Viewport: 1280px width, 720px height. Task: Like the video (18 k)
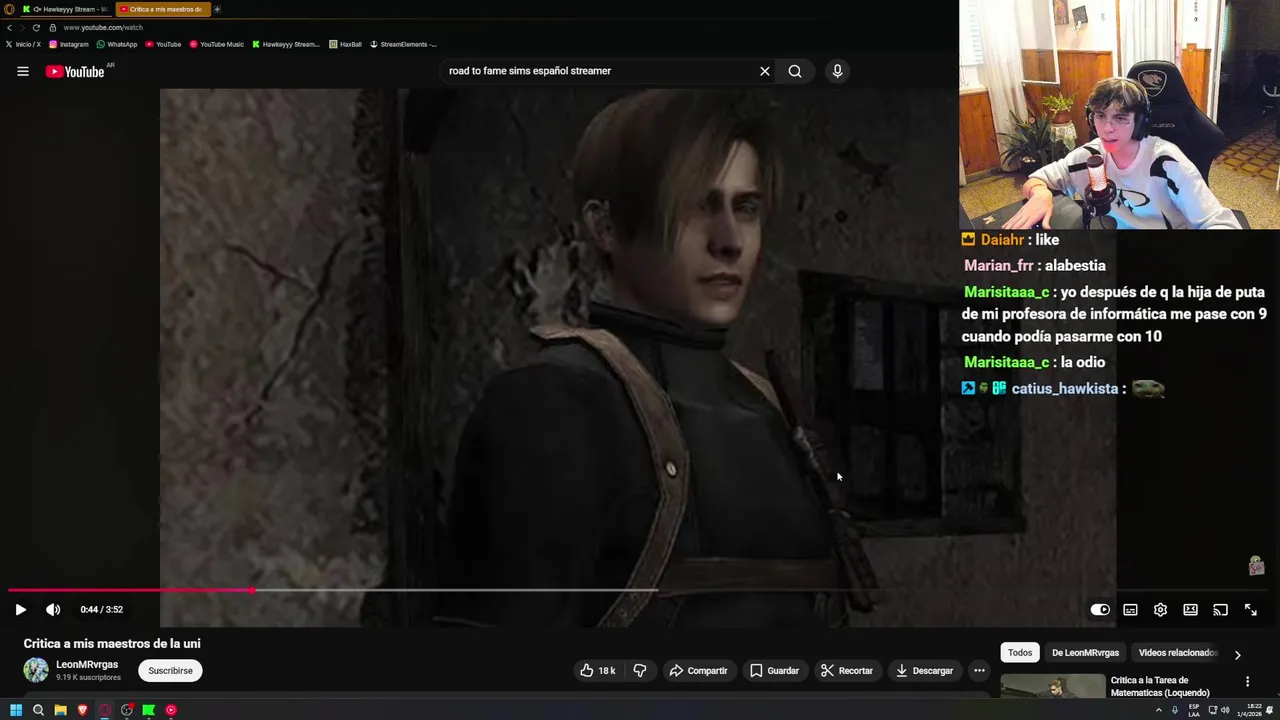click(x=597, y=670)
